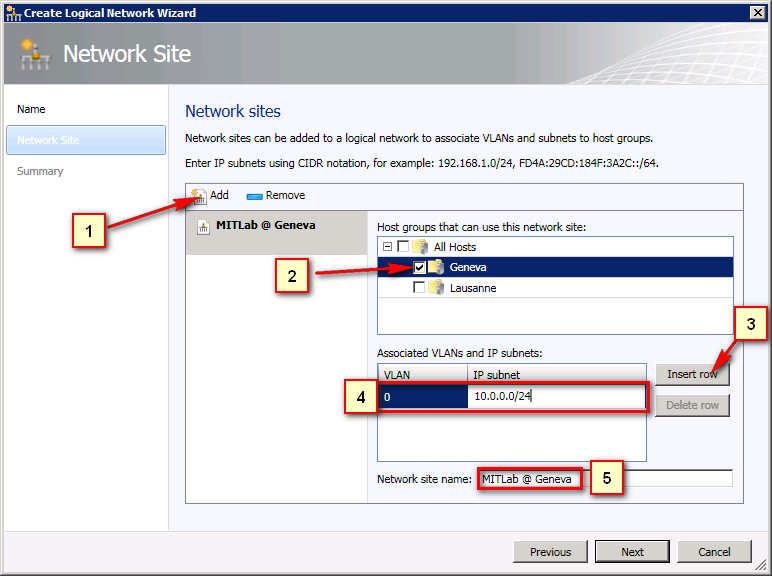
Task: Click the Remove network site icon
Action: (254, 196)
